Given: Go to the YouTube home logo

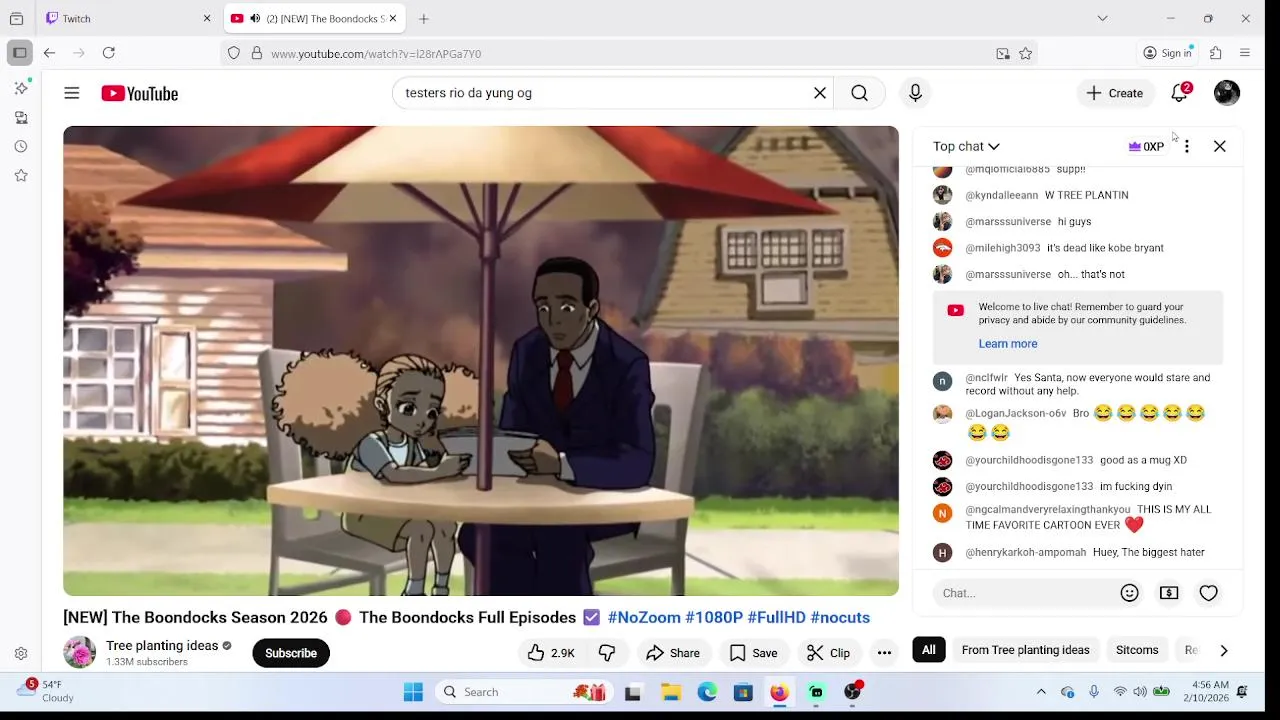Looking at the screenshot, I should point(139,93).
